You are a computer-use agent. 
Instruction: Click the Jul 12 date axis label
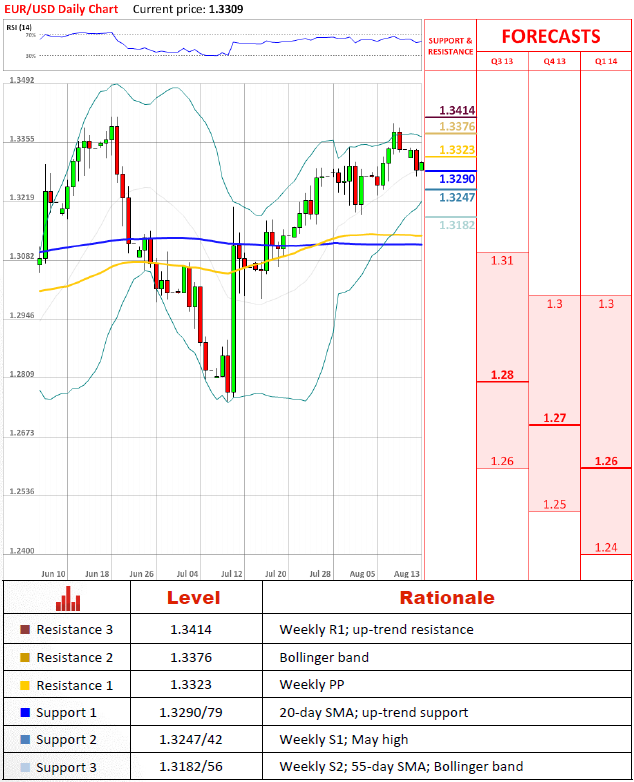point(231,574)
